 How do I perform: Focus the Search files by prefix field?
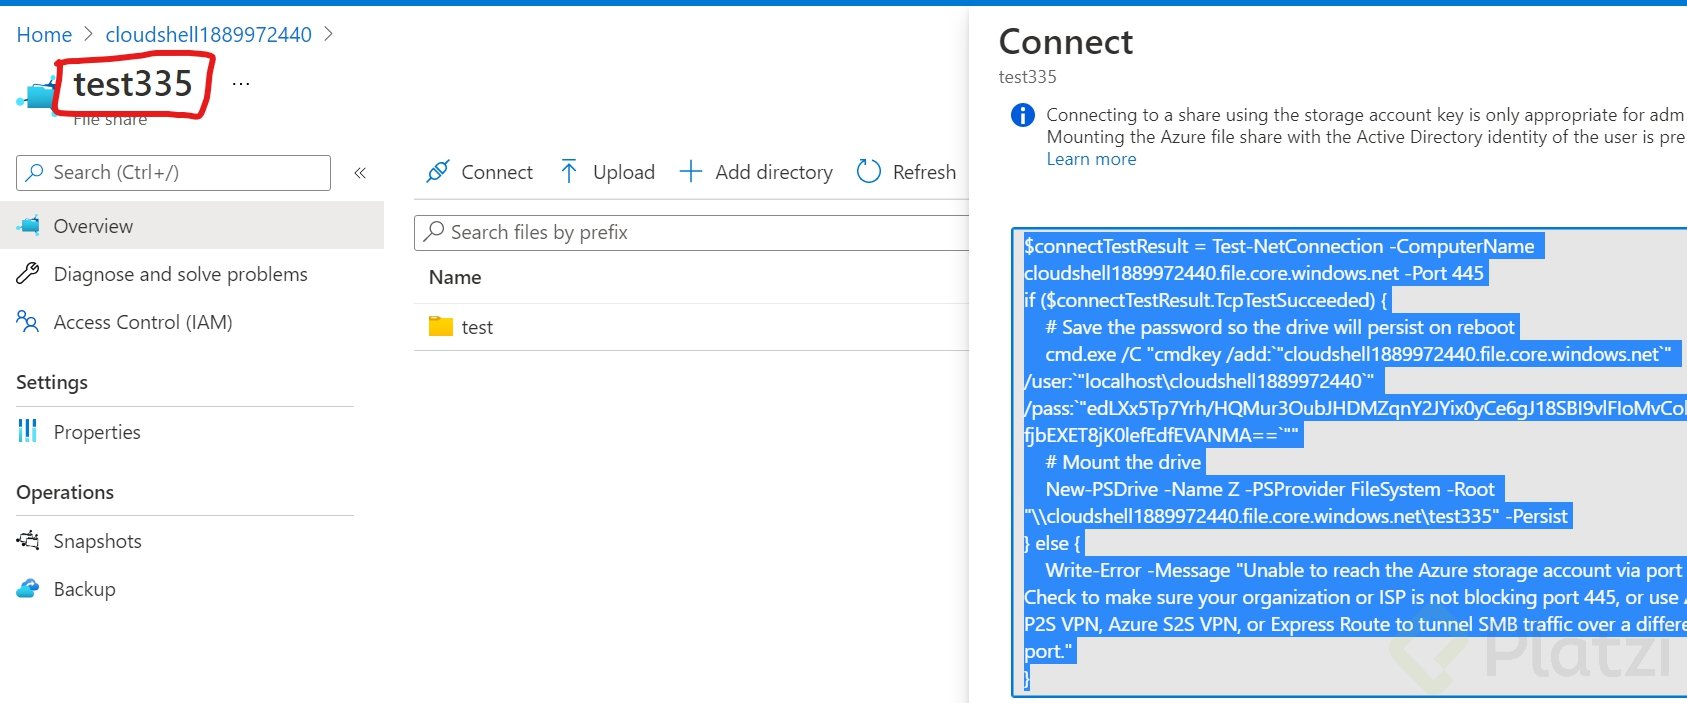click(692, 232)
